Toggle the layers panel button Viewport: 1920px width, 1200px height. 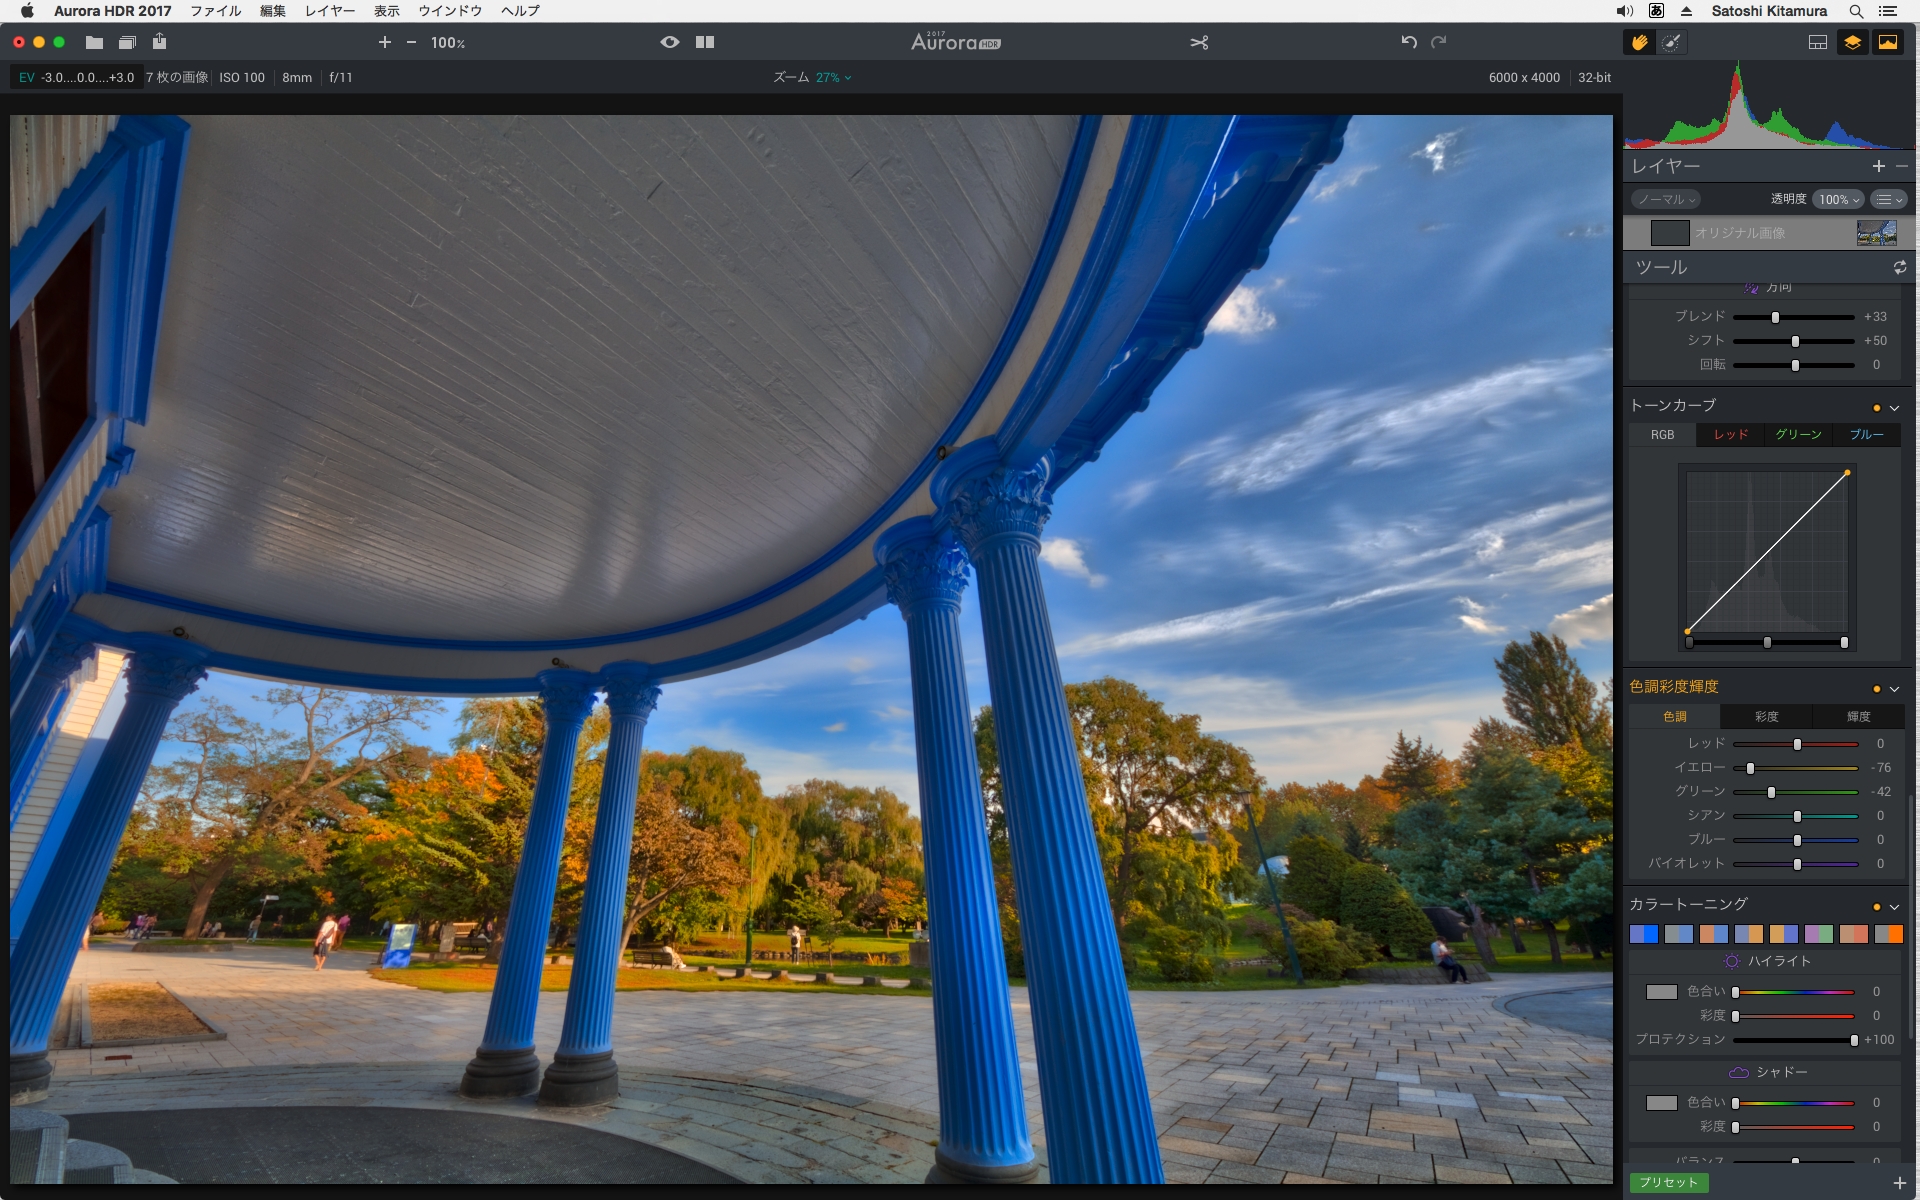point(1853,42)
